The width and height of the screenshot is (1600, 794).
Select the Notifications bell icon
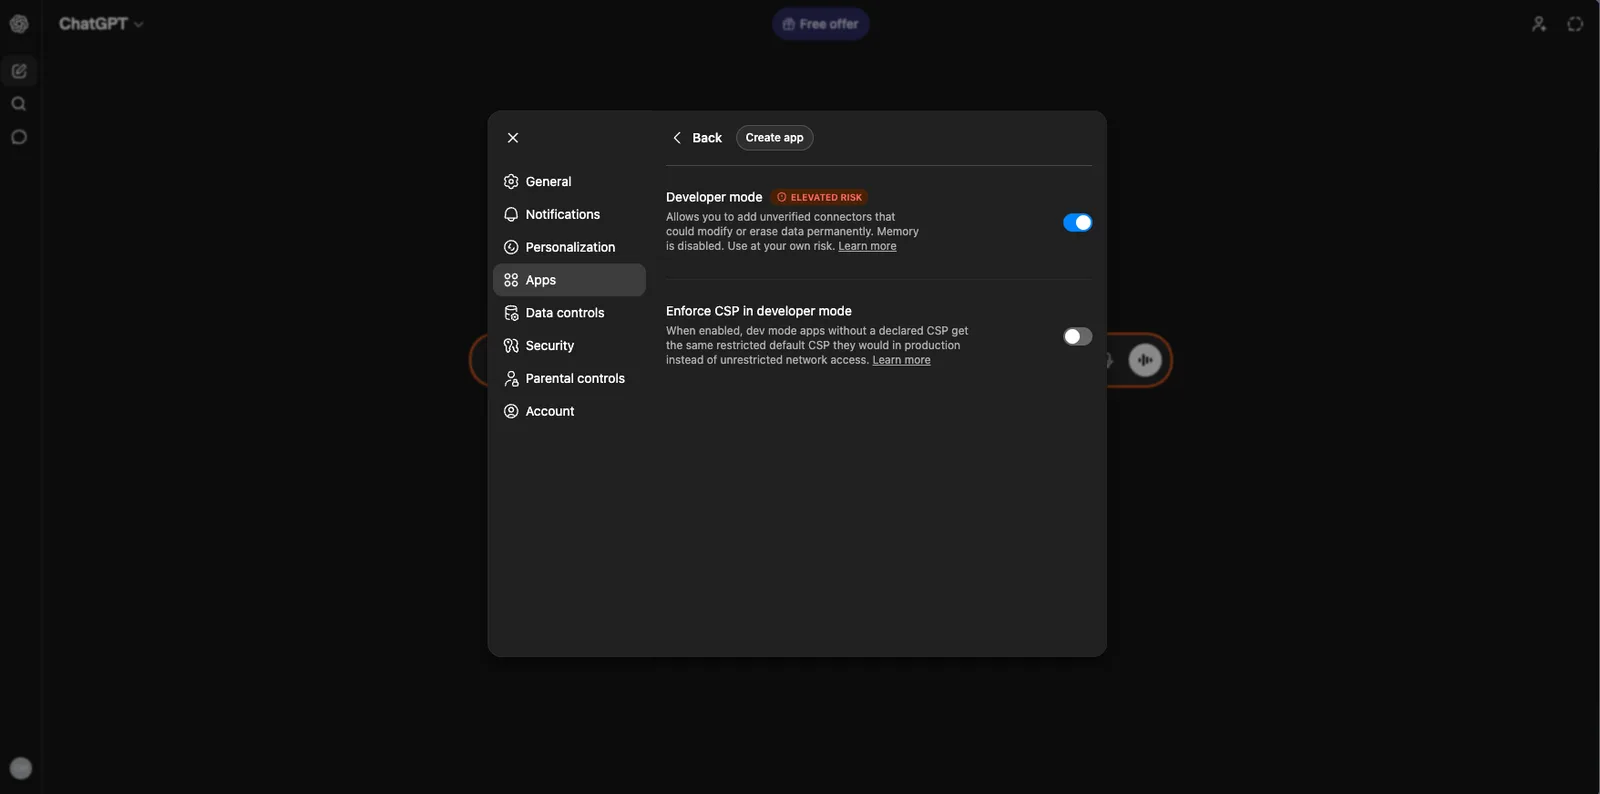511,215
